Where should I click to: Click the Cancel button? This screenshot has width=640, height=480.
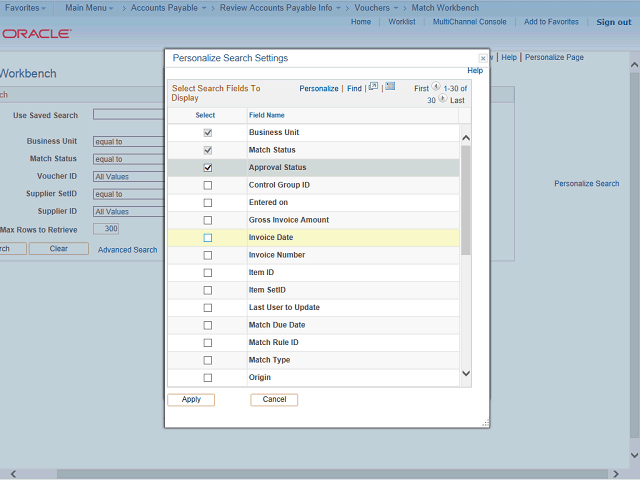tap(274, 399)
